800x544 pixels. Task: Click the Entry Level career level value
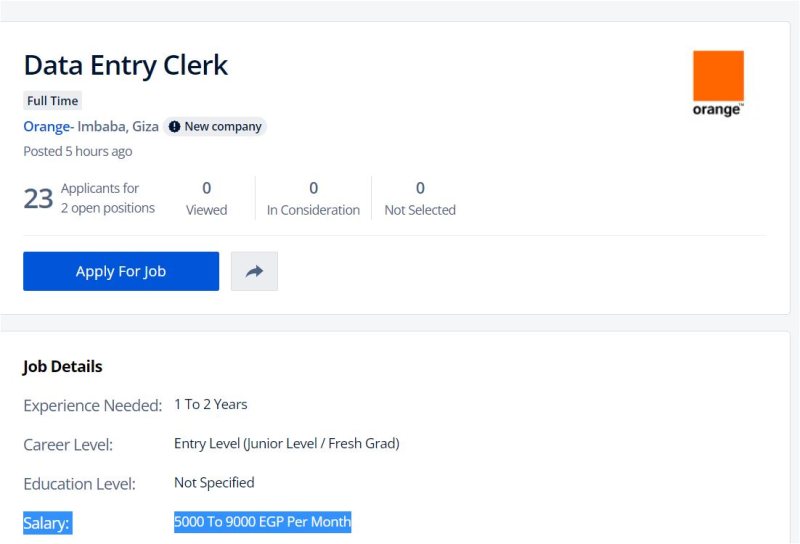click(x=287, y=443)
